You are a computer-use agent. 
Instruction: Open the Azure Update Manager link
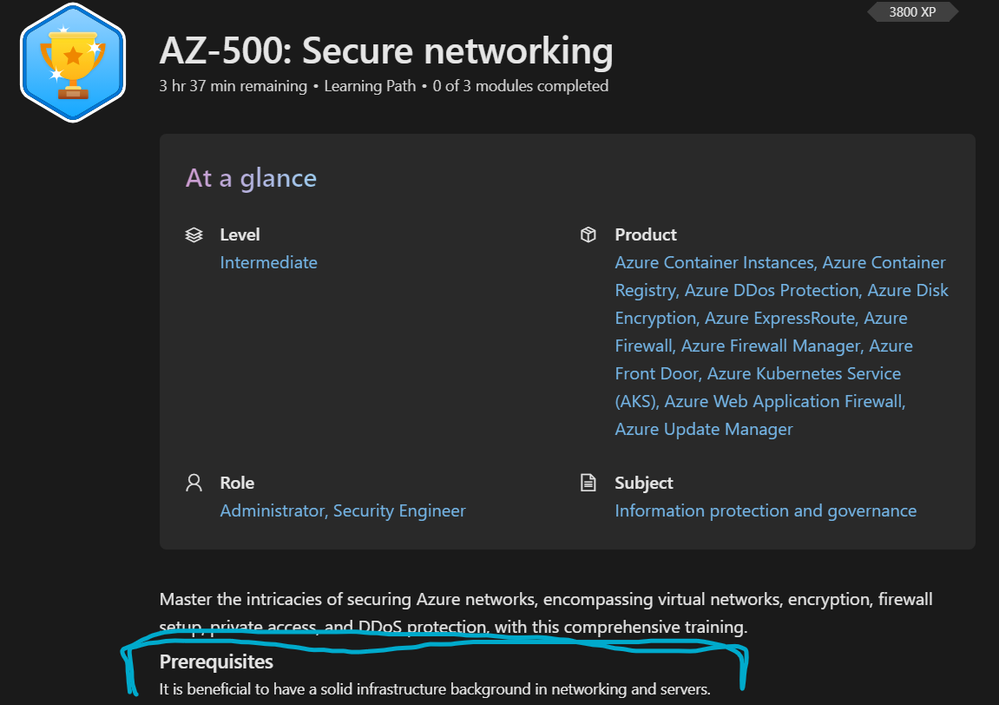point(703,429)
